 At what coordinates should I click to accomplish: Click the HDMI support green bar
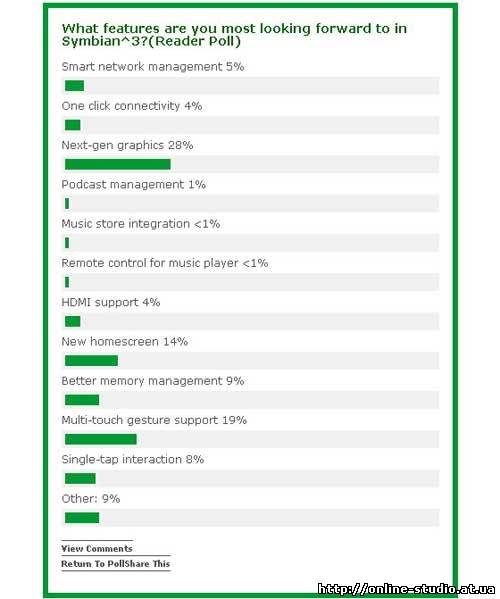(x=73, y=321)
